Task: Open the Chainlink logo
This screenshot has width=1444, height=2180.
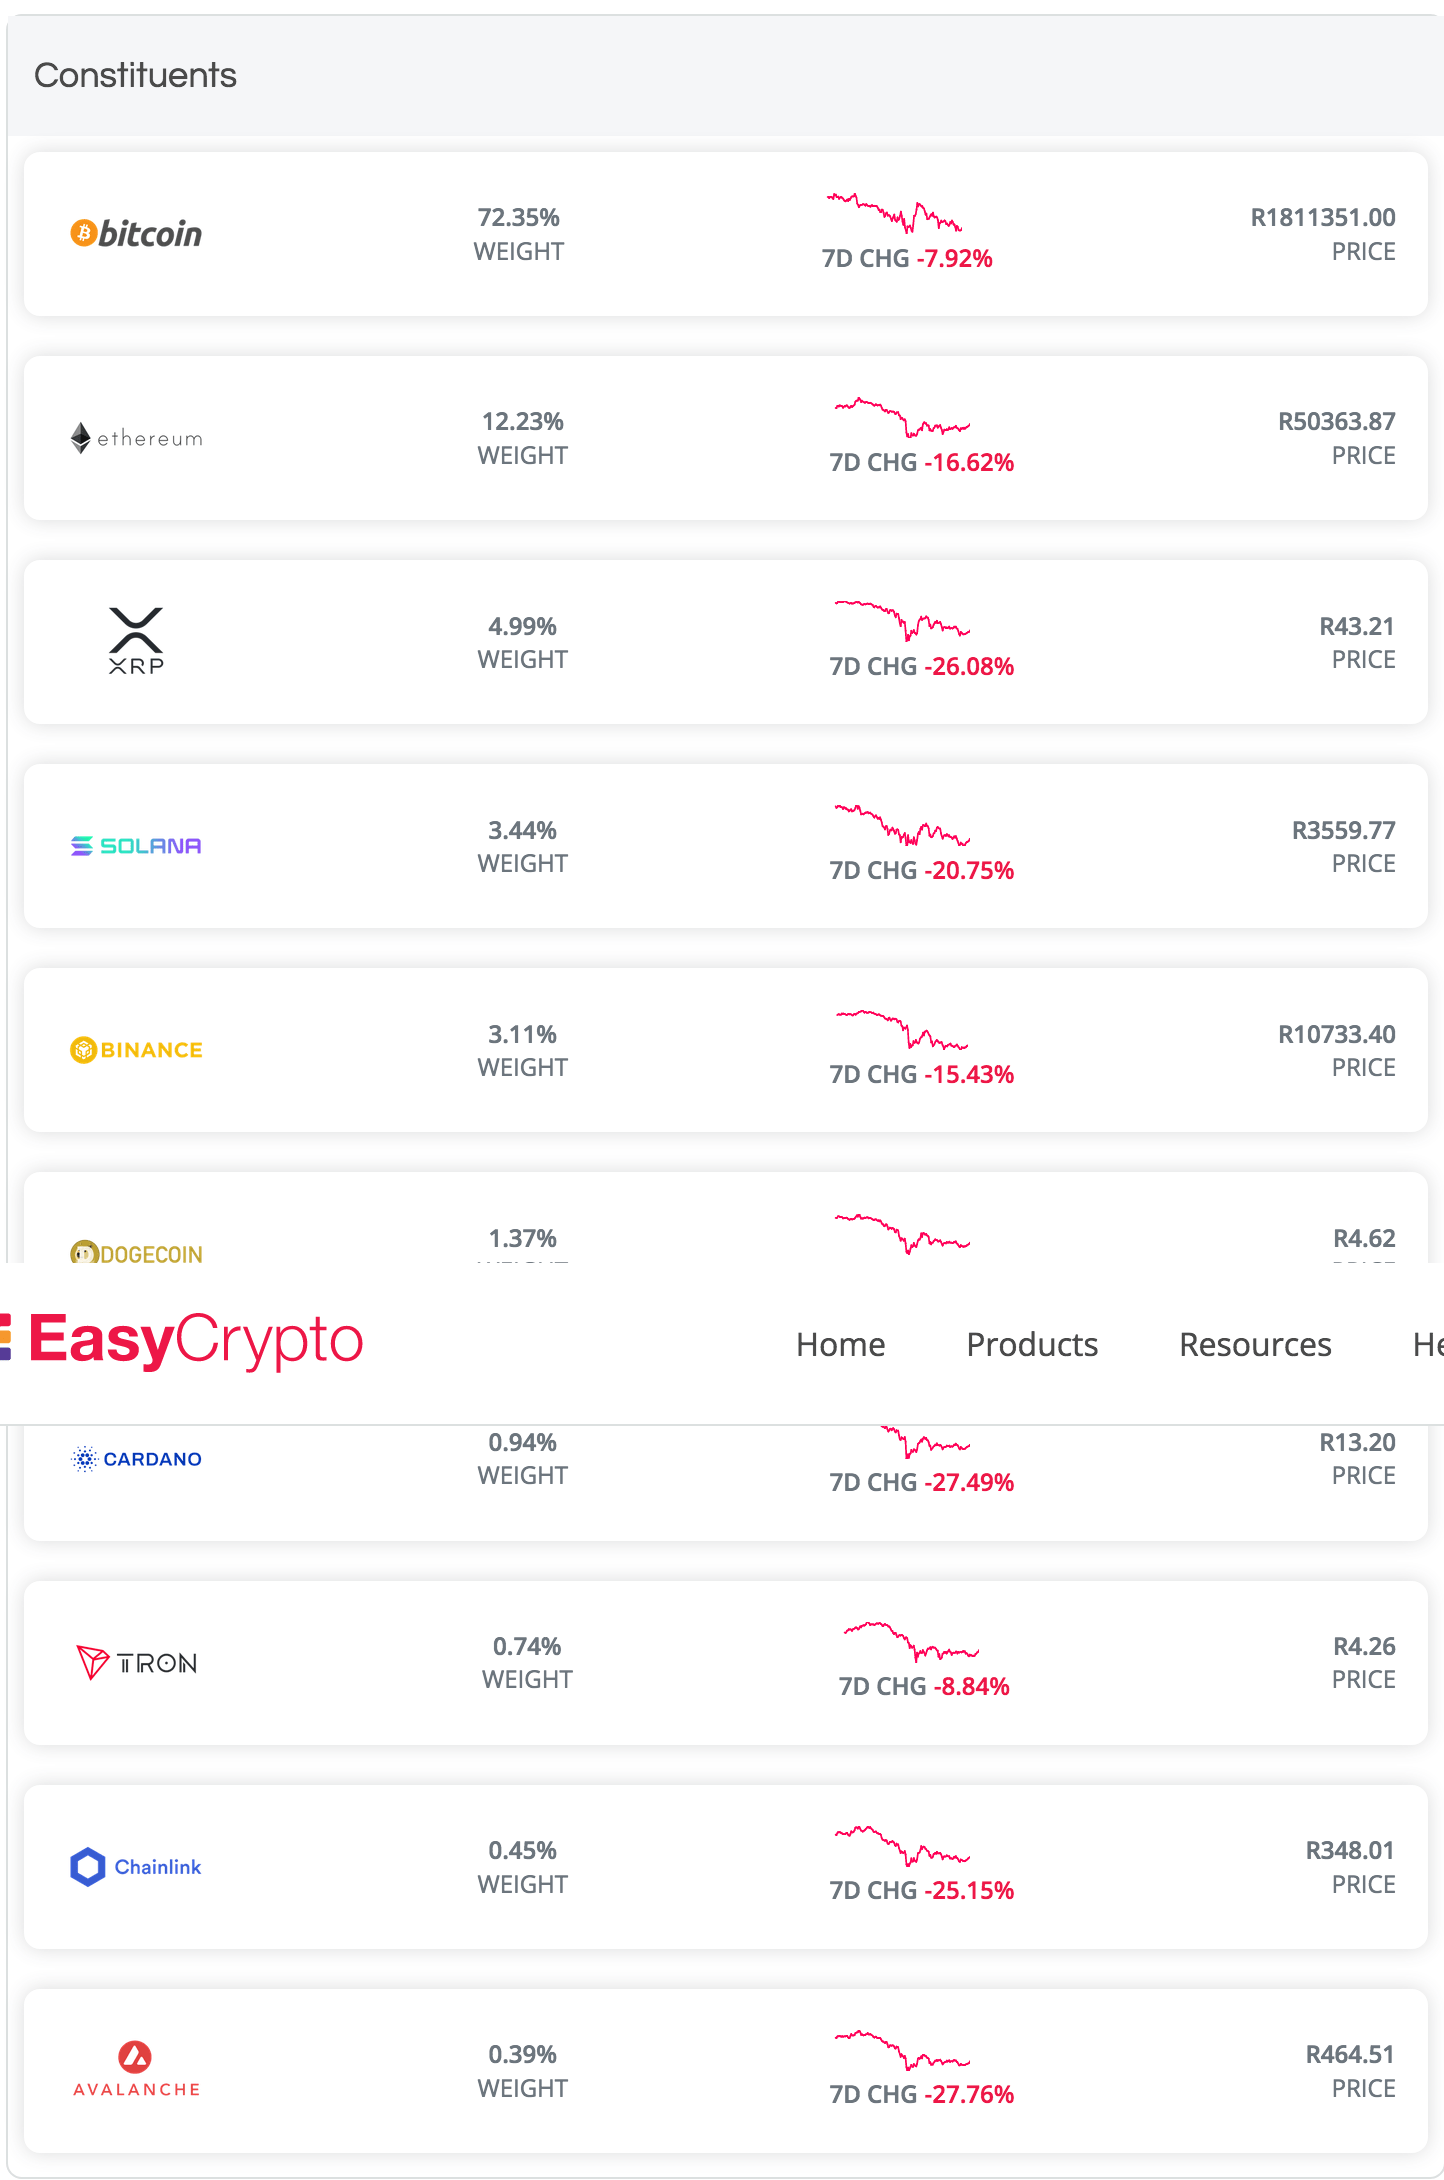Action: click(136, 1867)
